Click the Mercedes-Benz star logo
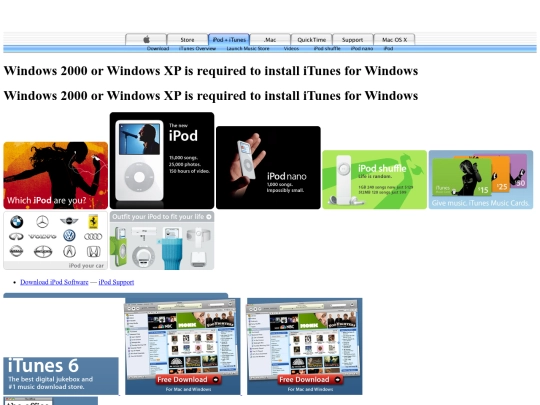Viewport: 540px width, 405px height. click(x=42, y=222)
